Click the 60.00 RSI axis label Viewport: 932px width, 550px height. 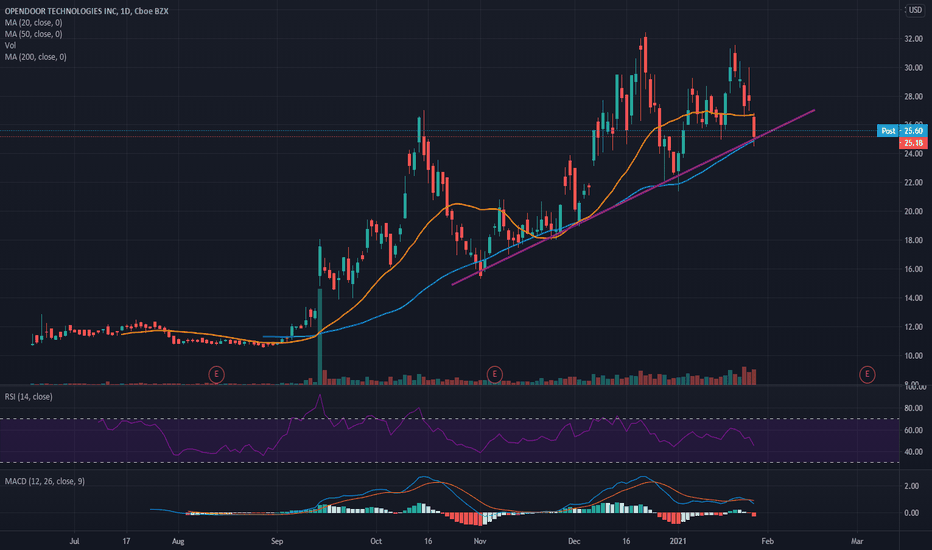tap(914, 430)
